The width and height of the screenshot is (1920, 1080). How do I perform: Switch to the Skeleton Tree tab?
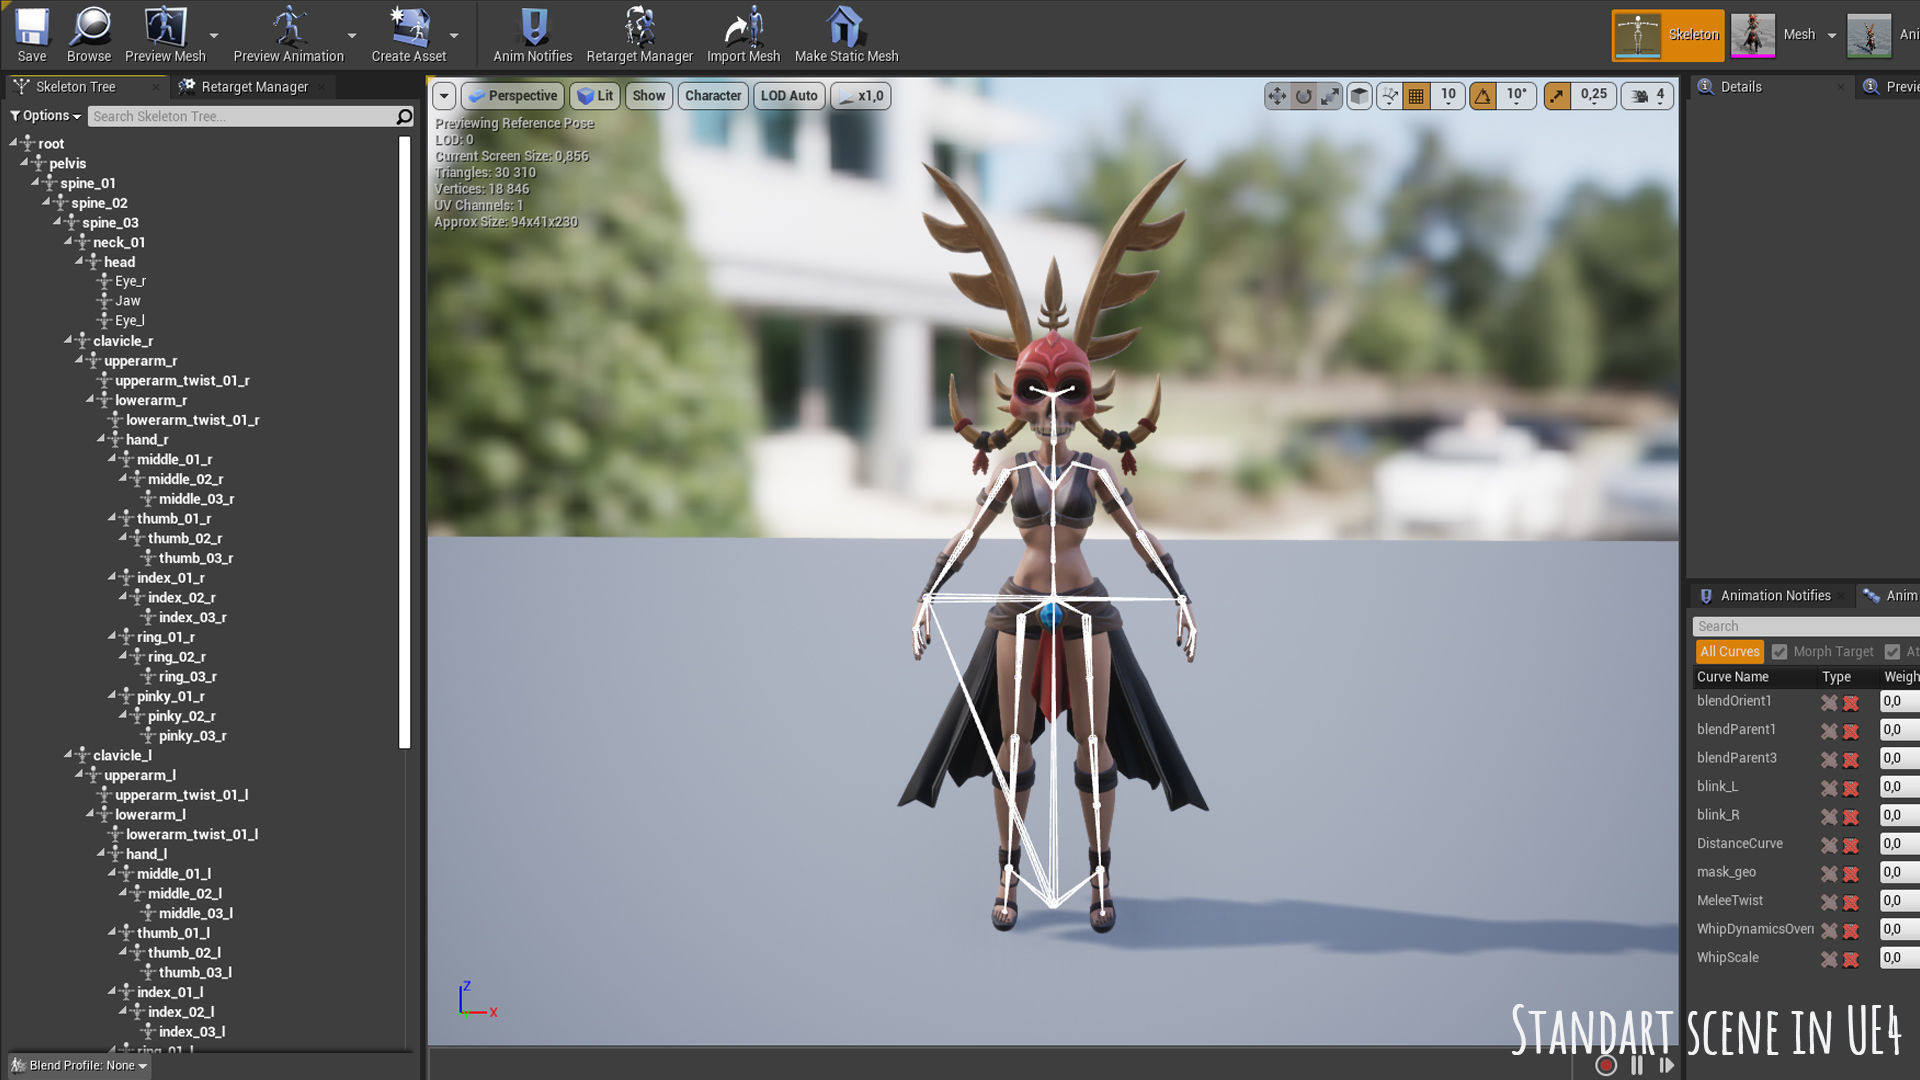click(x=76, y=87)
